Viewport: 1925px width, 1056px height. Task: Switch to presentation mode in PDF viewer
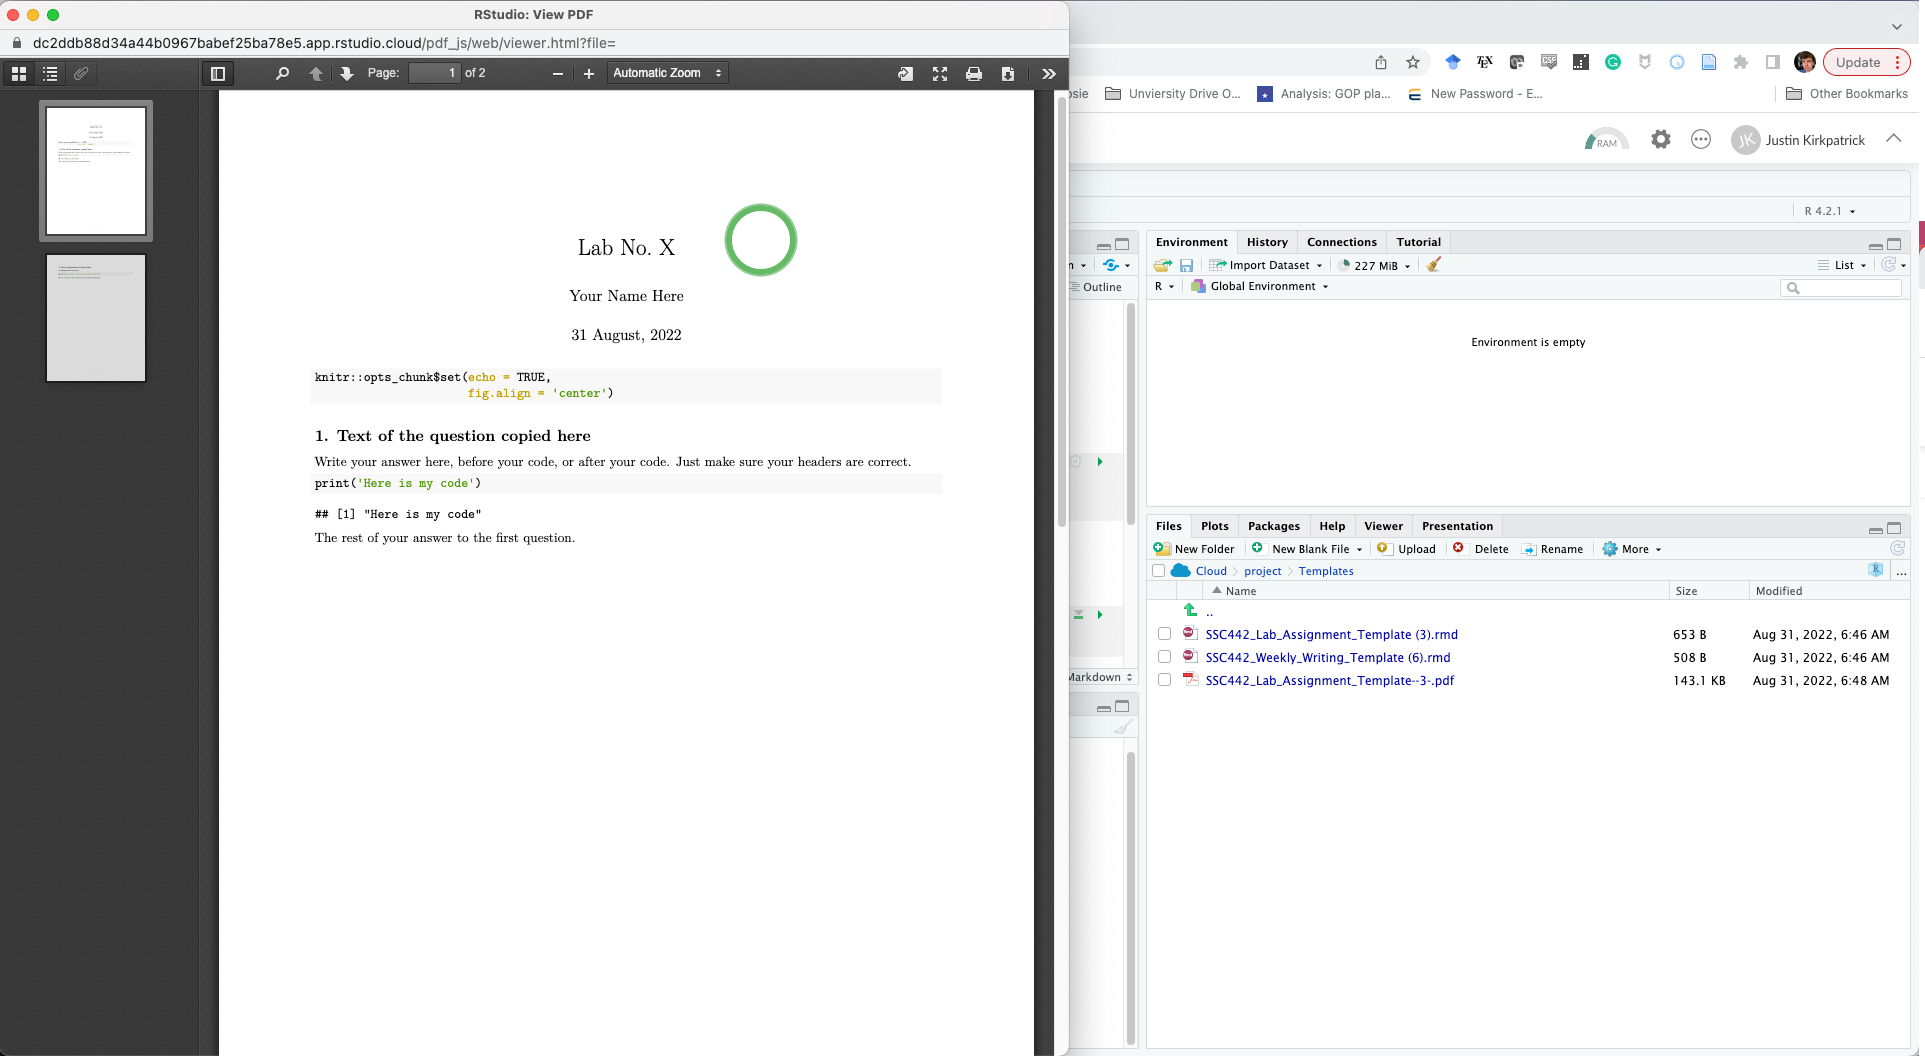pyautogui.click(x=939, y=73)
